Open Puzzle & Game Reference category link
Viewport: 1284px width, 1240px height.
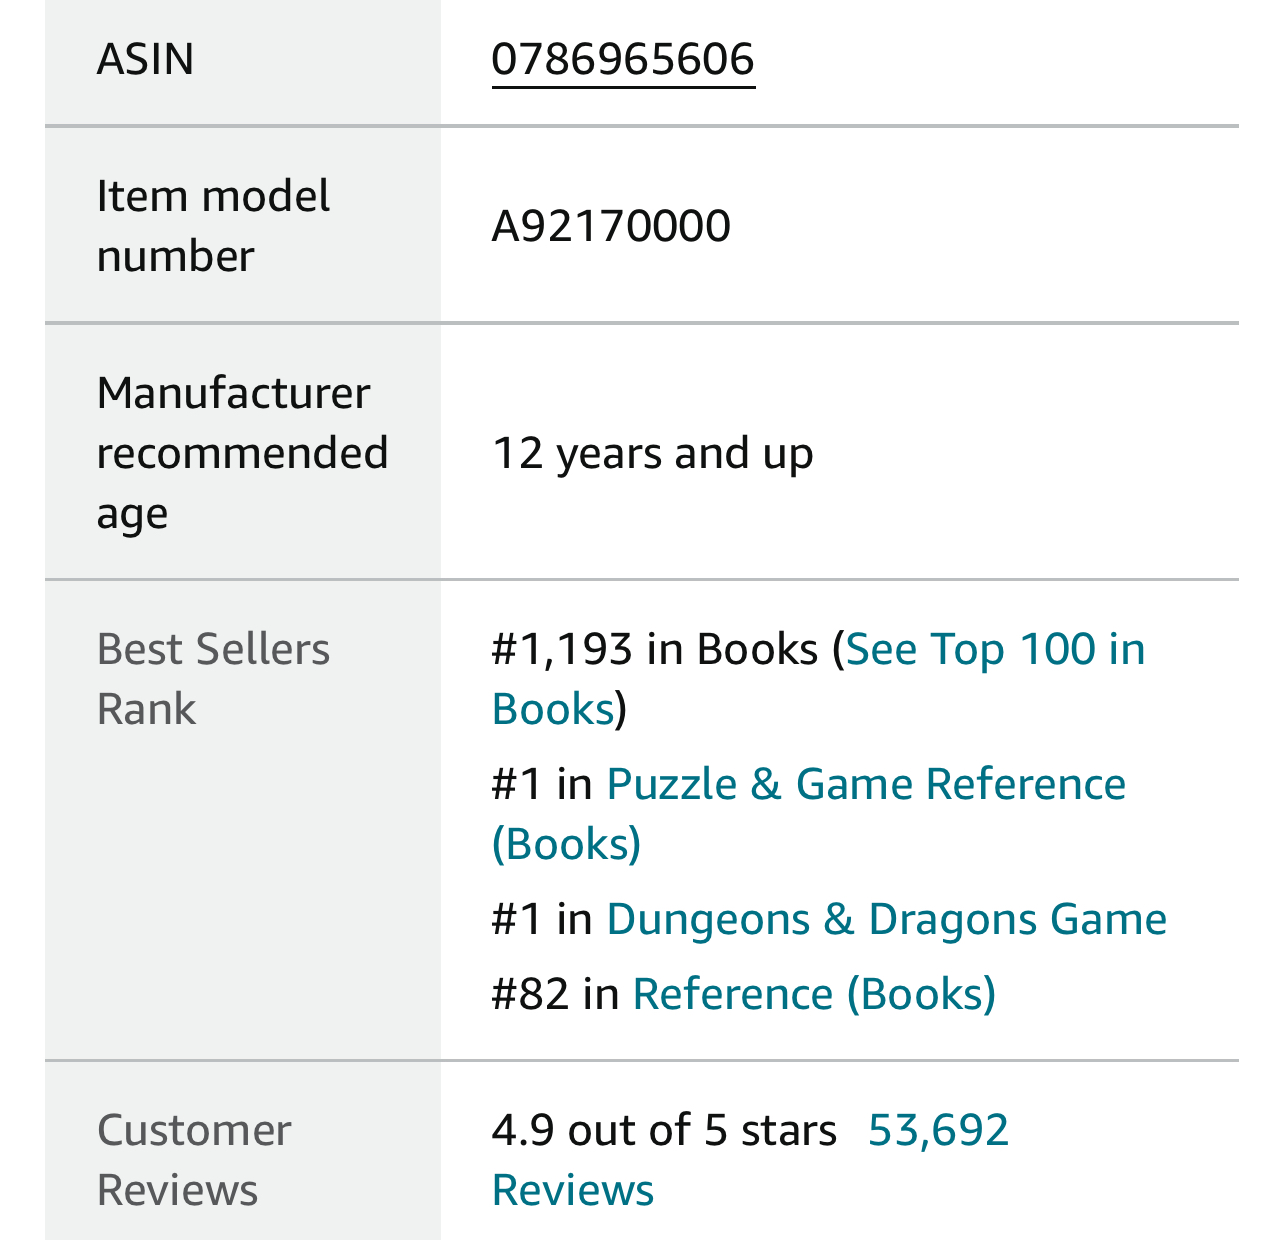[865, 784]
